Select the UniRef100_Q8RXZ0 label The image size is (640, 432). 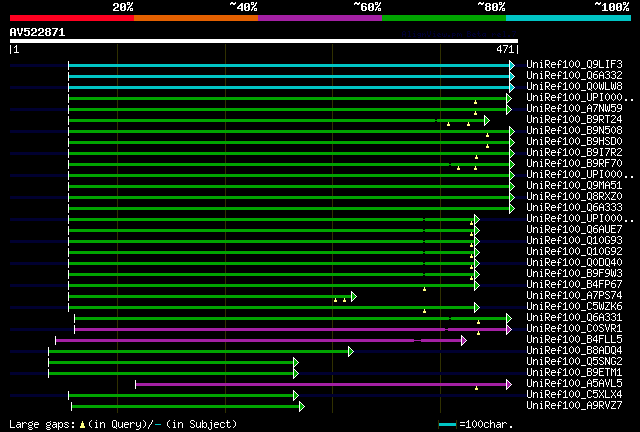(x=574, y=197)
